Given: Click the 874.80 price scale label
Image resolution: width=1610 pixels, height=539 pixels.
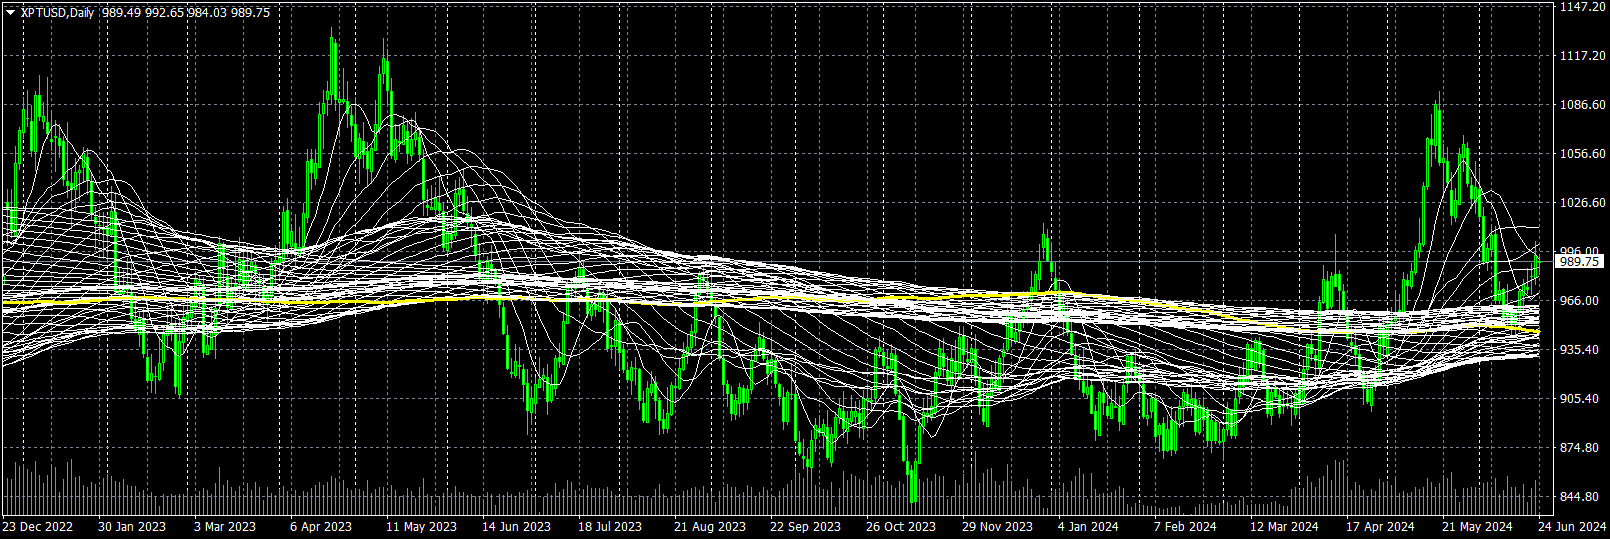Looking at the screenshot, I should click(x=1582, y=448).
